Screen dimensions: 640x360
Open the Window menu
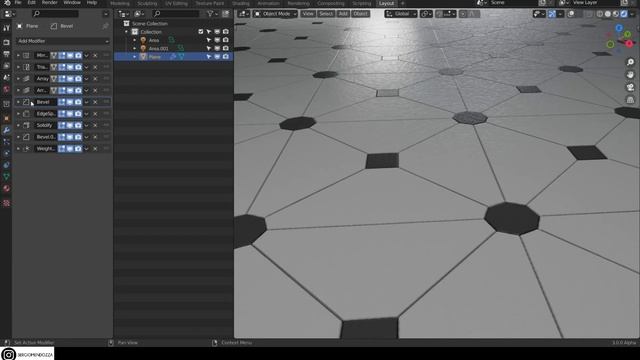click(x=72, y=2)
